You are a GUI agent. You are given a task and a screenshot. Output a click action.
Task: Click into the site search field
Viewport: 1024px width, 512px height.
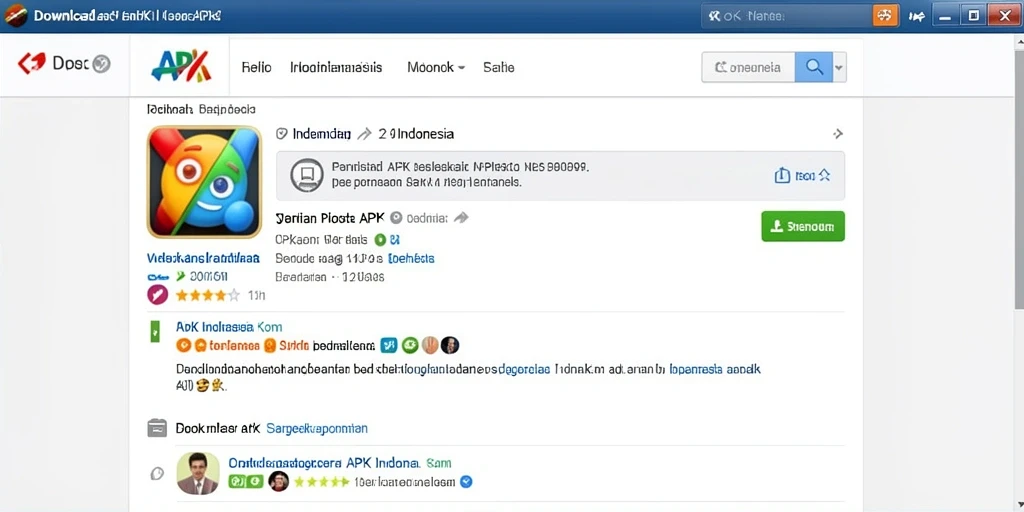pyautogui.click(x=748, y=67)
